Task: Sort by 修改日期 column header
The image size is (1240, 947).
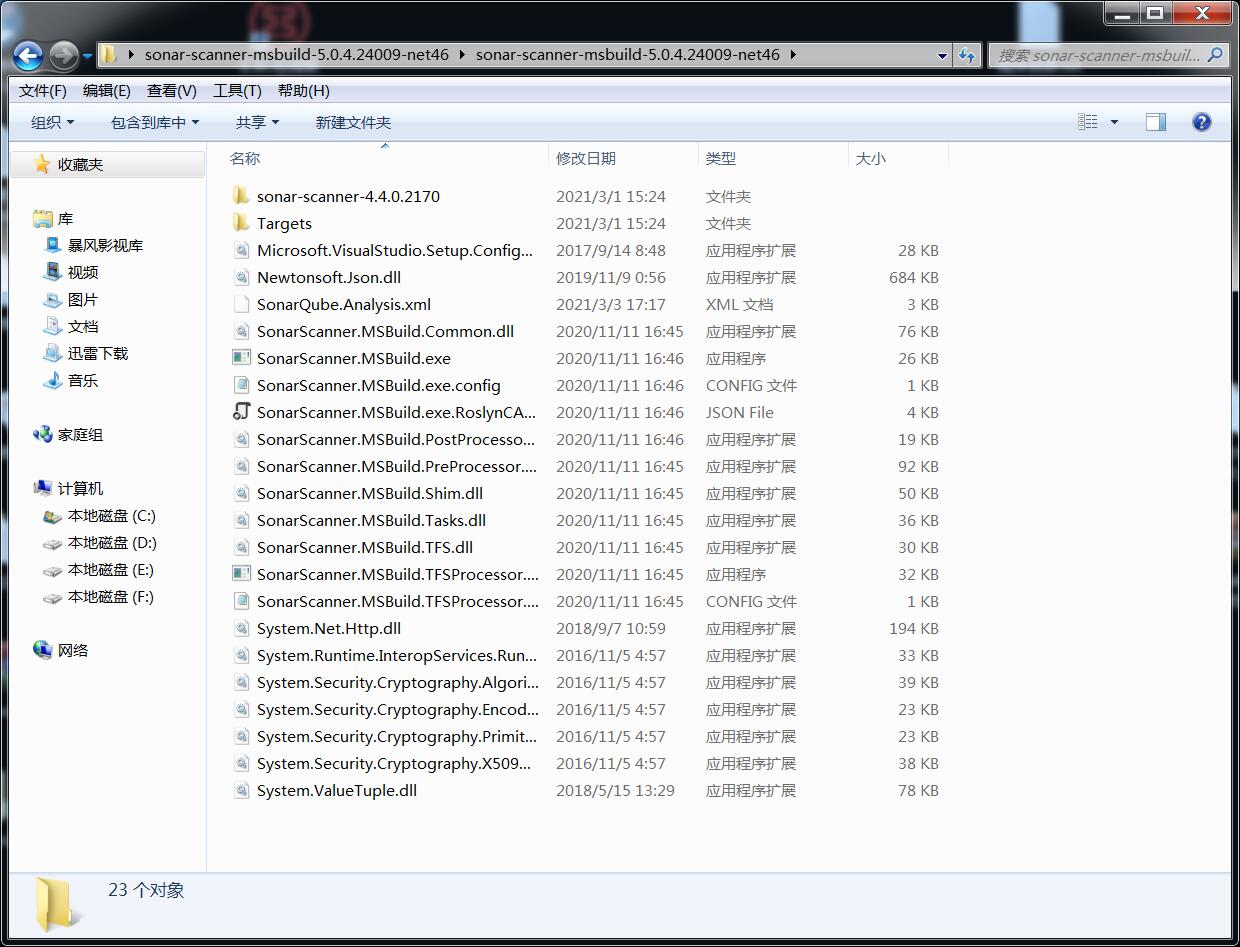Action: (586, 158)
